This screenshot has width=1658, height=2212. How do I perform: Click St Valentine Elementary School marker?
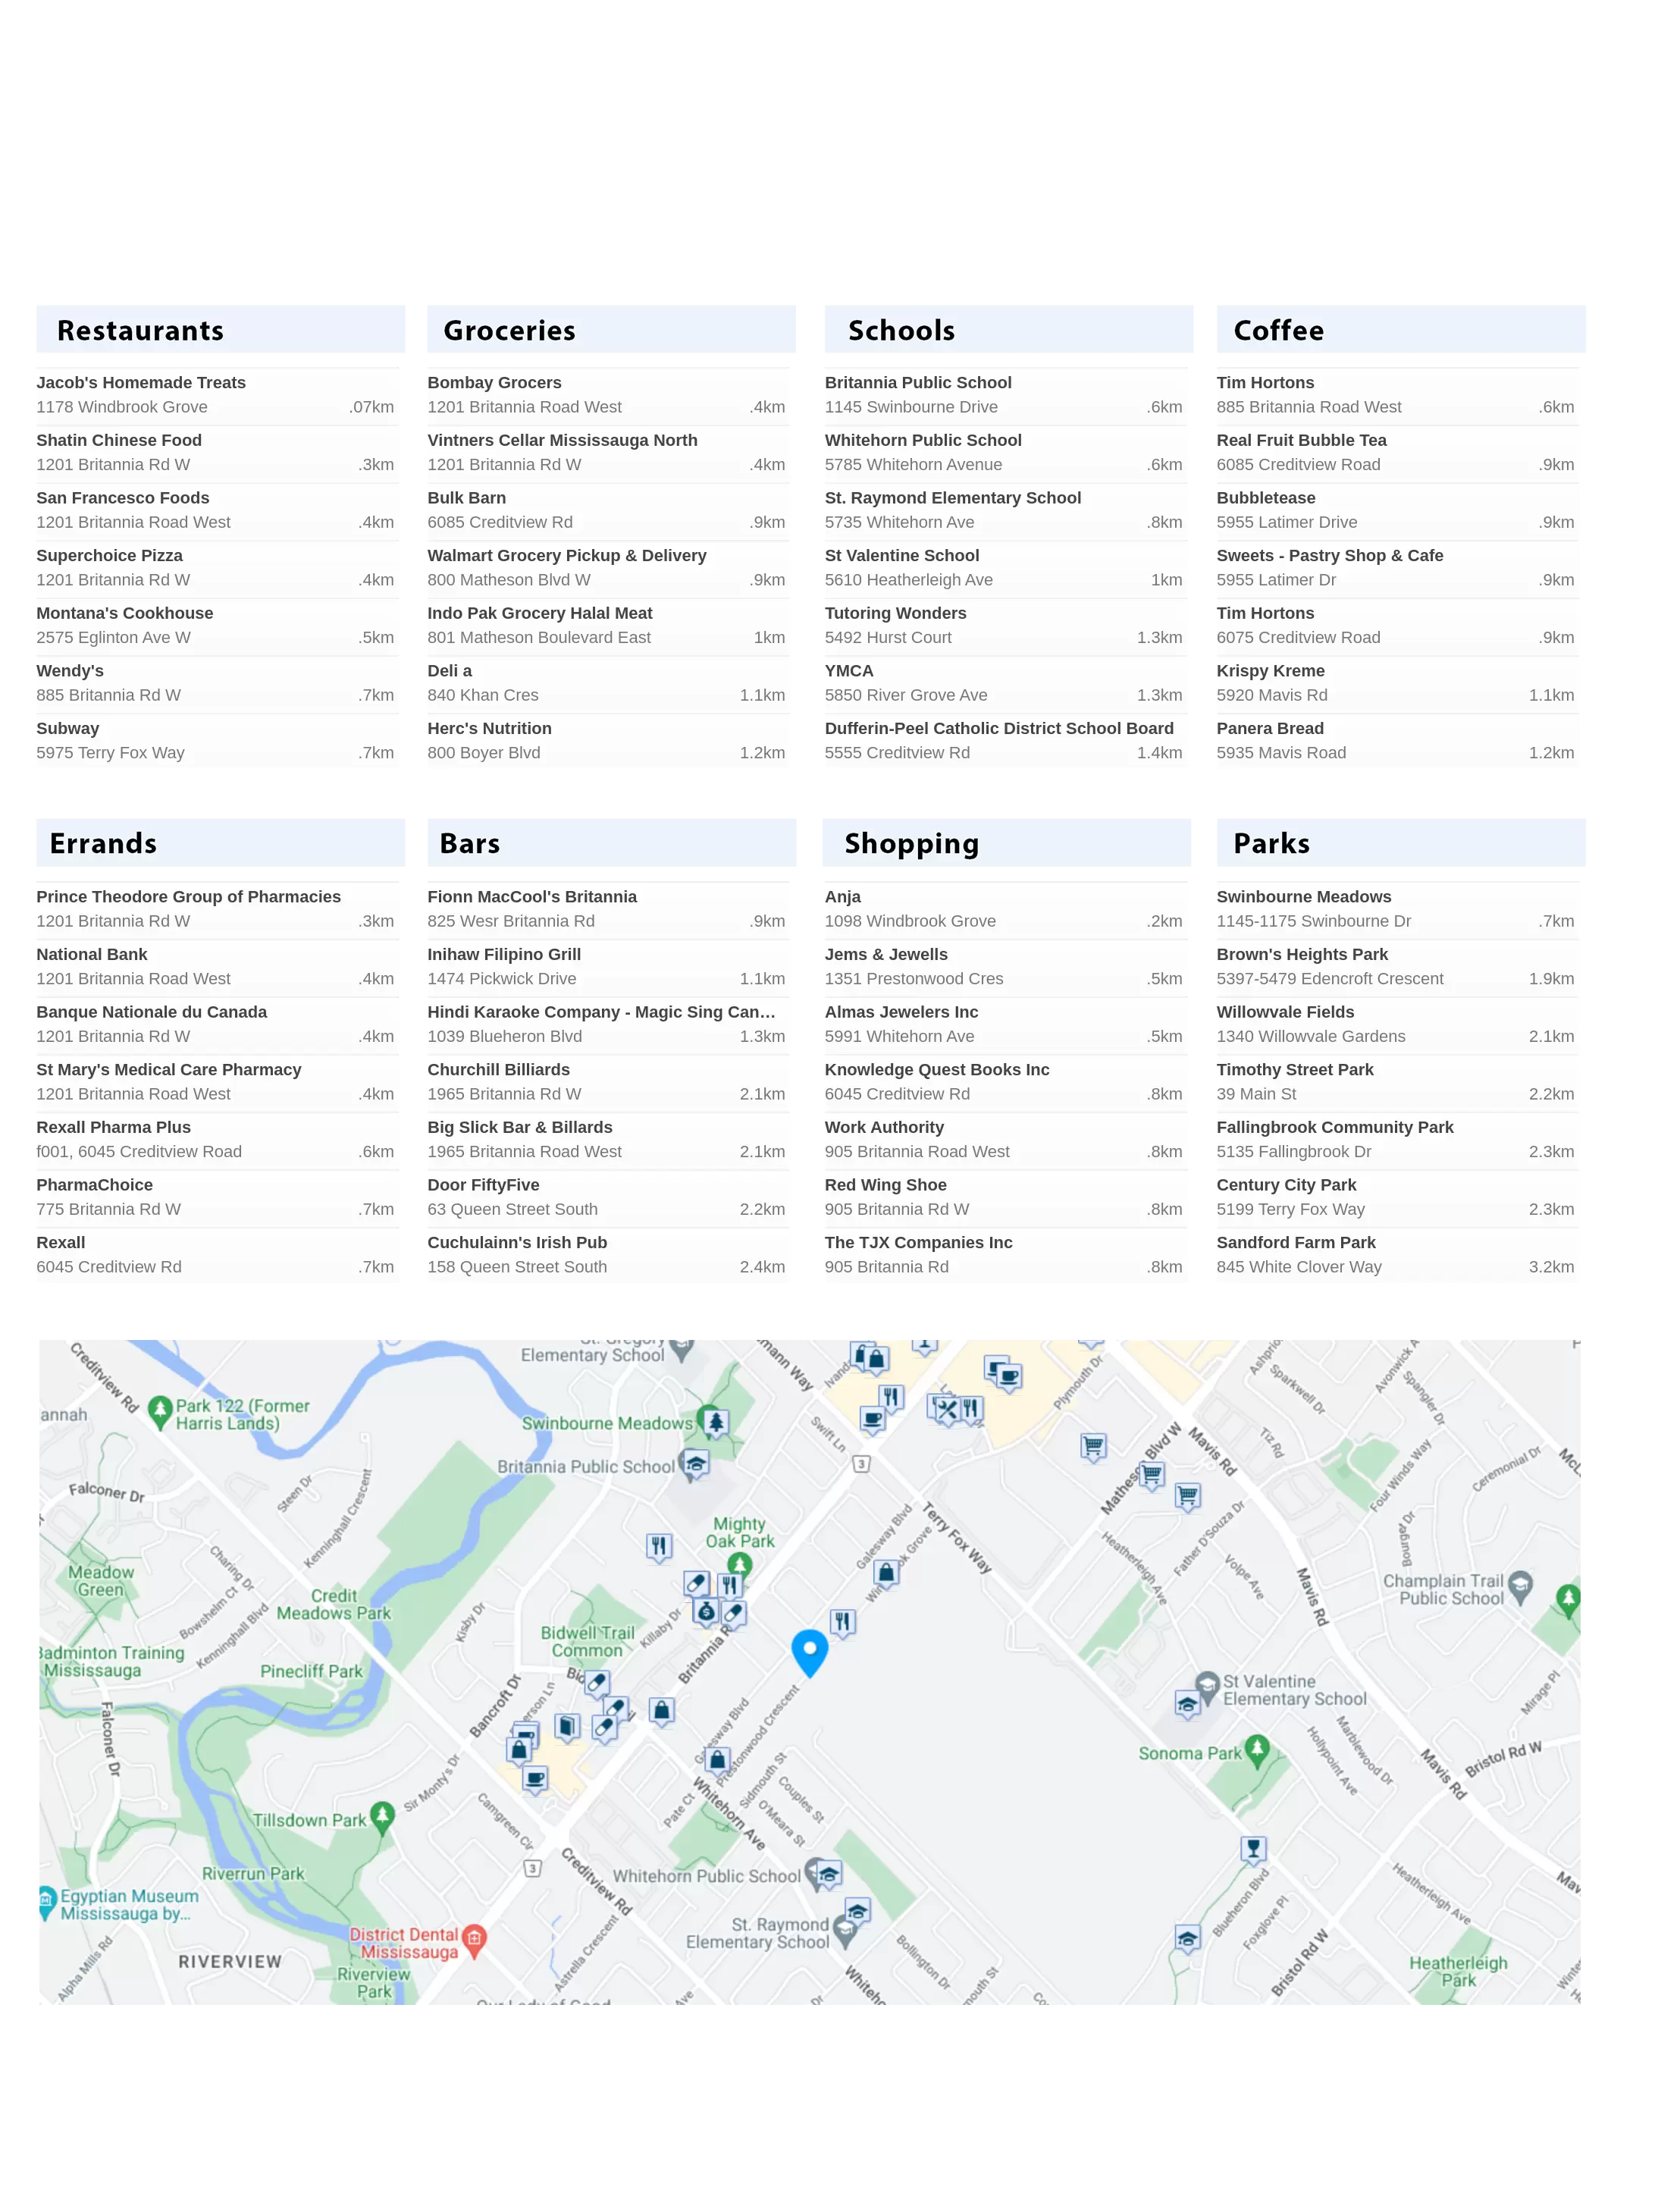[1206, 1685]
